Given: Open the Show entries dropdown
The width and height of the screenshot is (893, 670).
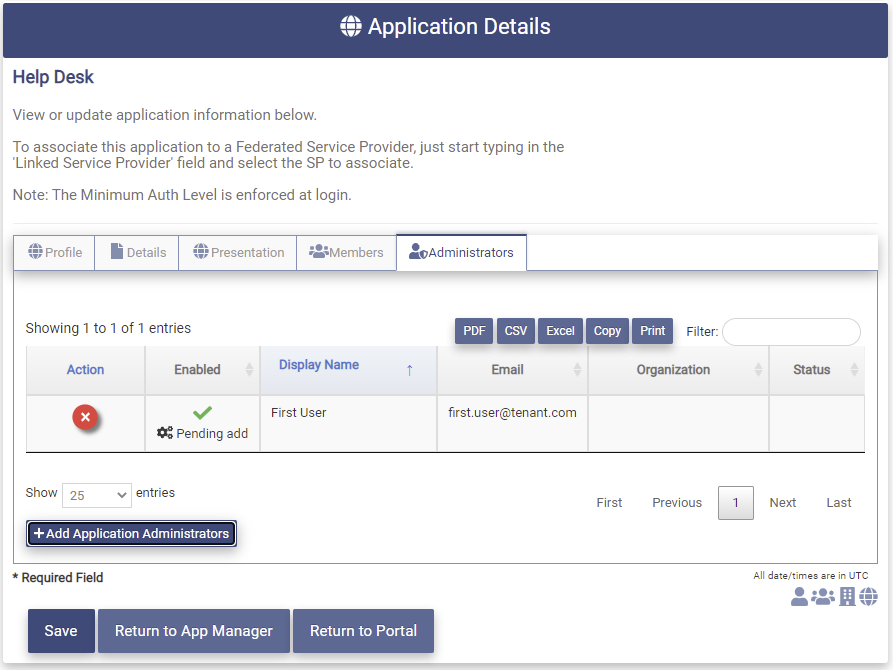Looking at the screenshot, I should [x=97, y=495].
